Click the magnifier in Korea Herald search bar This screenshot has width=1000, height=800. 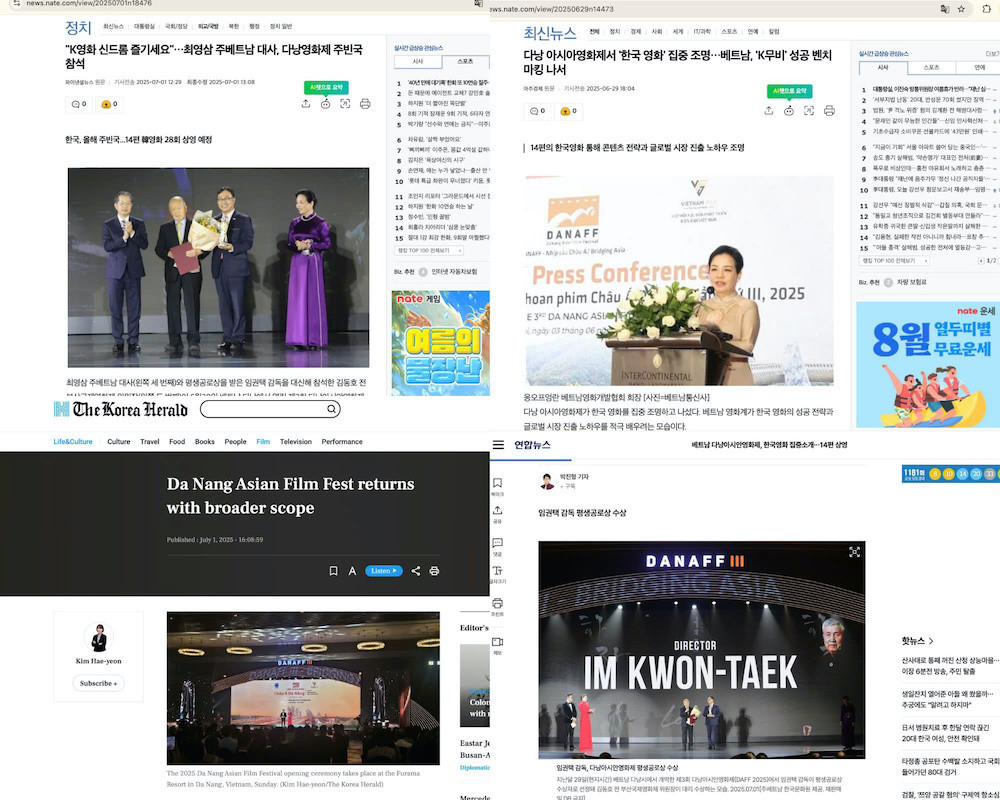coord(332,409)
